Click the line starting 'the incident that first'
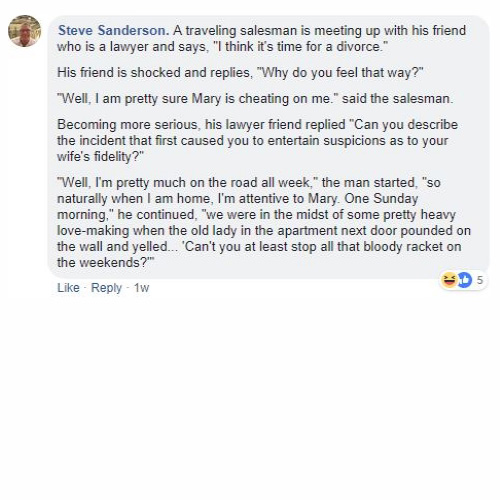 click(x=252, y=141)
